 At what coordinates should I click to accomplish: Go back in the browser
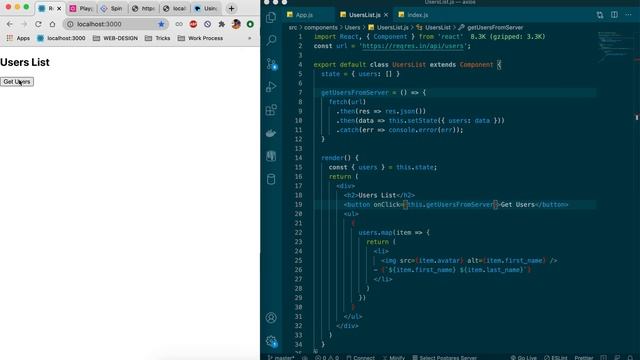tap(10, 24)
